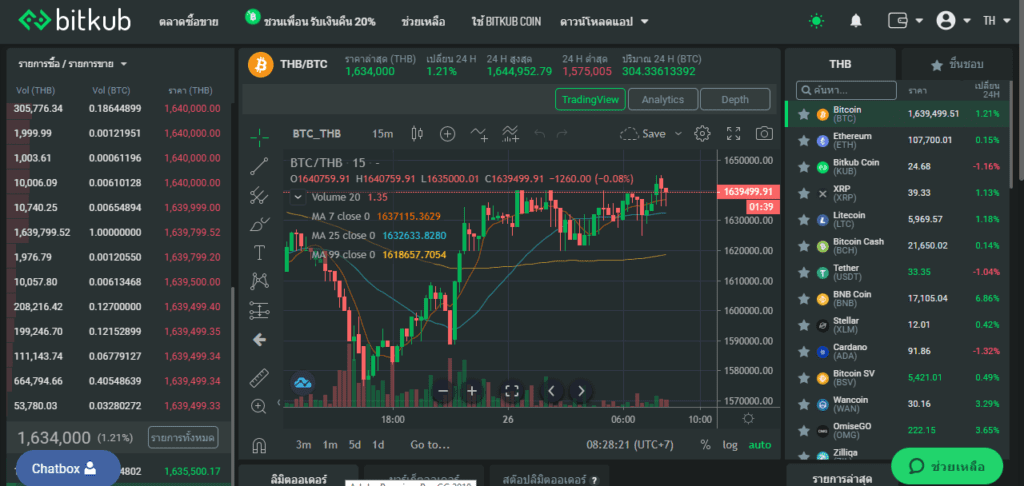
Task: Select the crosshair cursor tool
Action: click(x=259, y=137)
